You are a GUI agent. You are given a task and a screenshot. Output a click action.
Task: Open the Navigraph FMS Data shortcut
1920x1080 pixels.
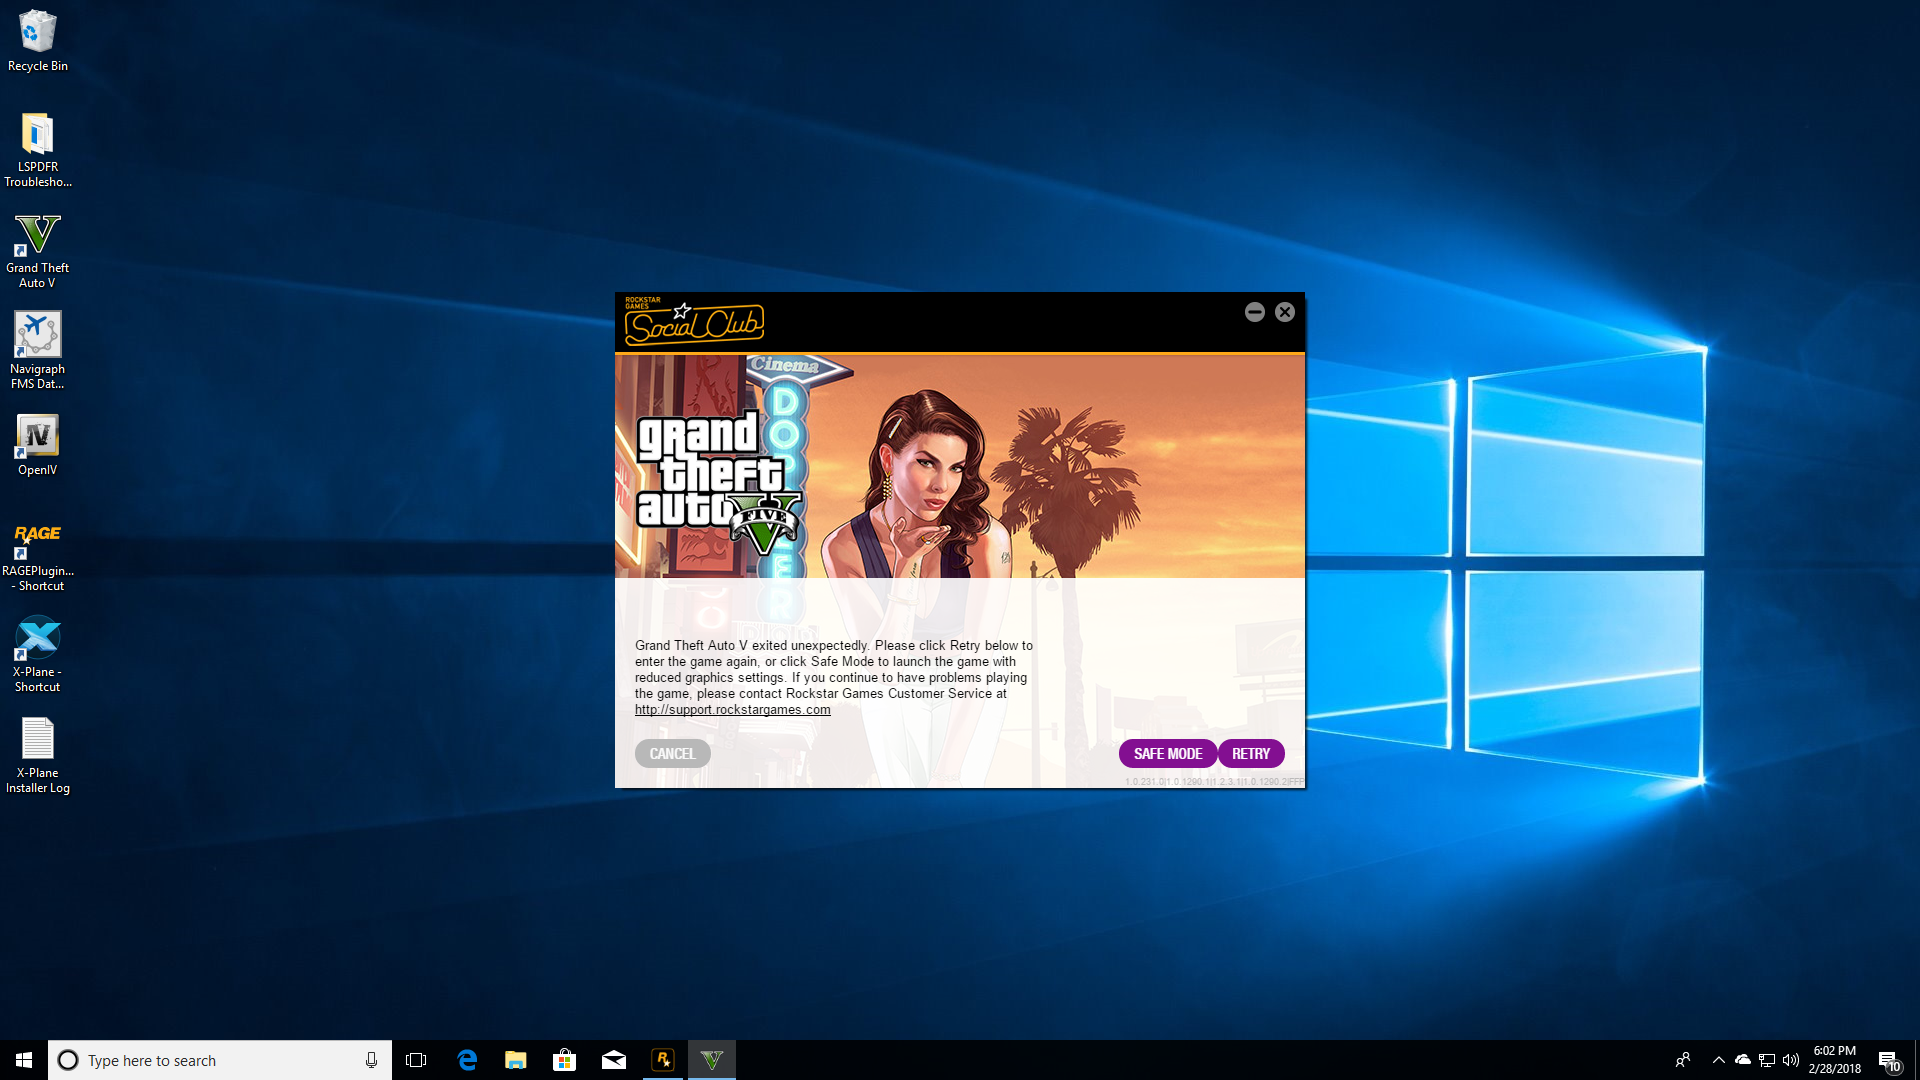click(38, 349)
